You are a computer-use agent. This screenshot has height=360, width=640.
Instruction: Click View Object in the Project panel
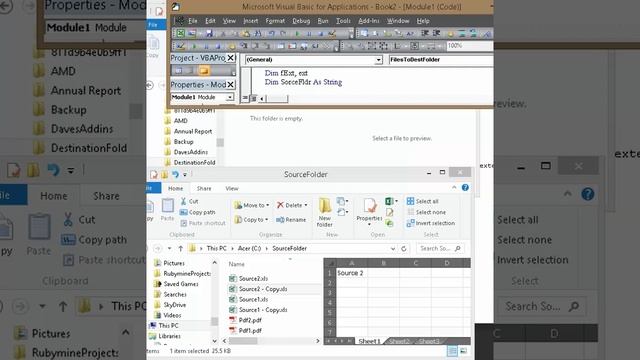(190, 71)
